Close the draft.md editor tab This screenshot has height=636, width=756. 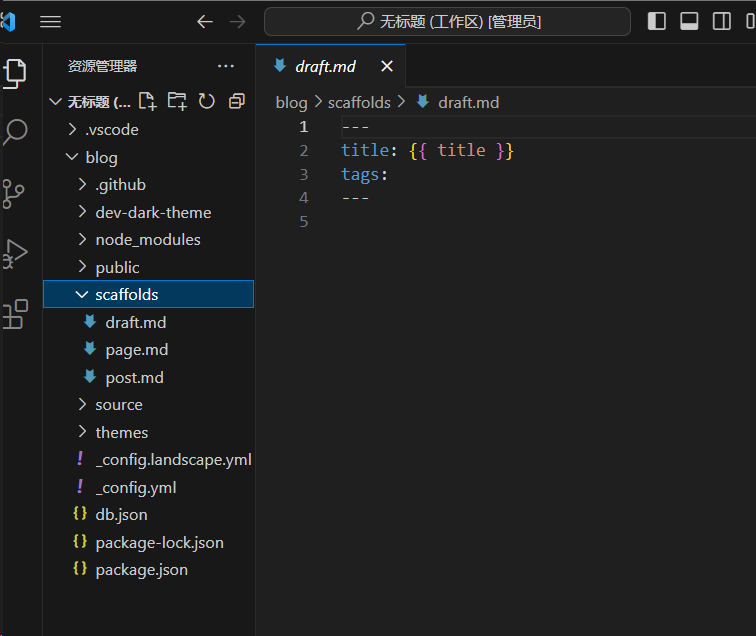pos(387,67)
